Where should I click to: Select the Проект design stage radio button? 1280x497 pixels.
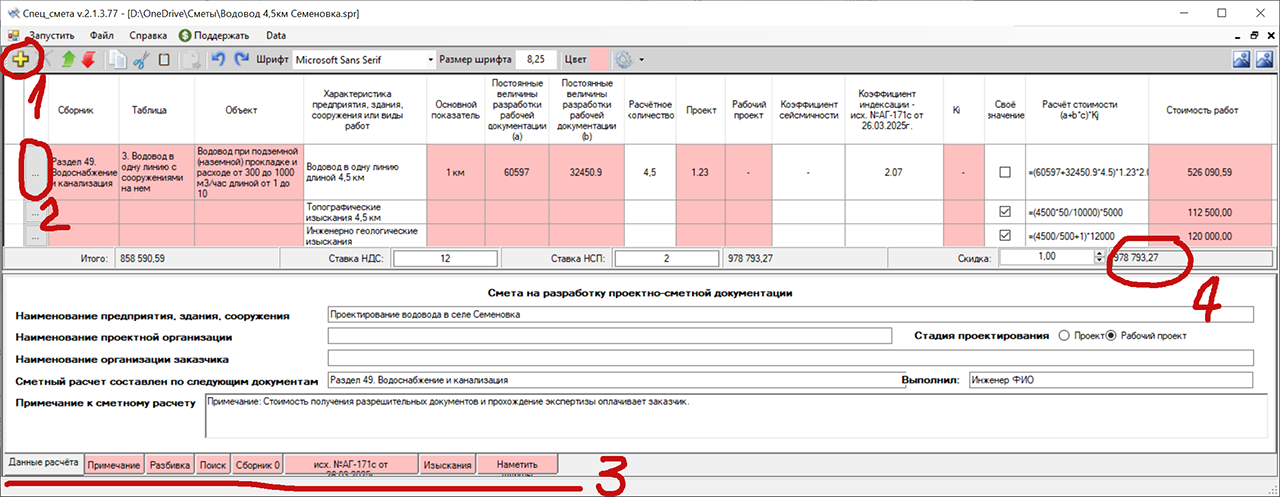(1063, 336)
